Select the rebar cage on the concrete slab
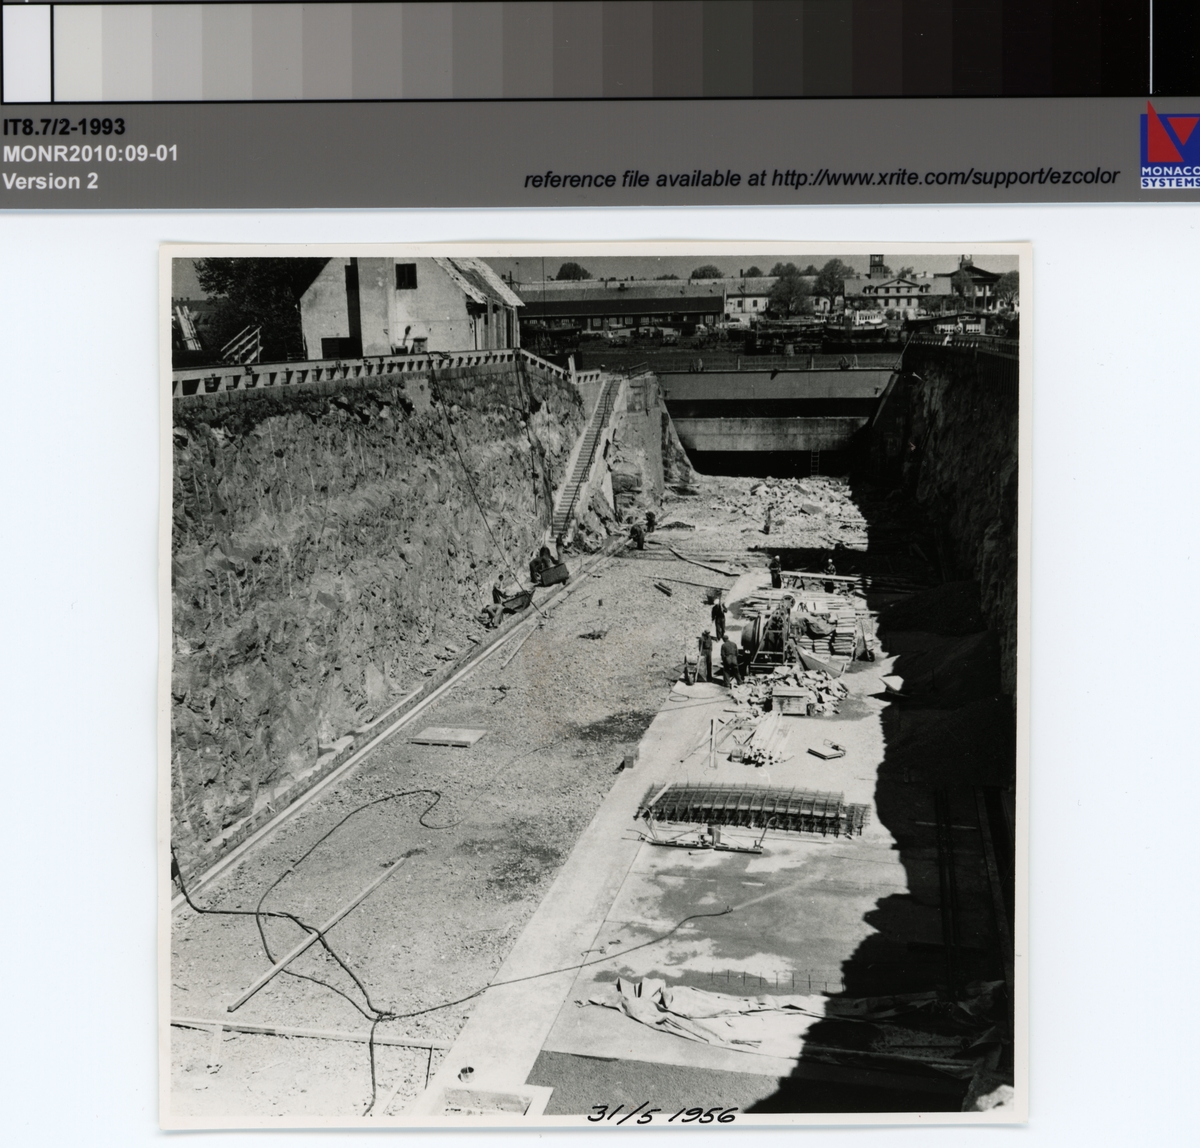This screenshot has width=1200, height=1148. click(x=752, y=808)
